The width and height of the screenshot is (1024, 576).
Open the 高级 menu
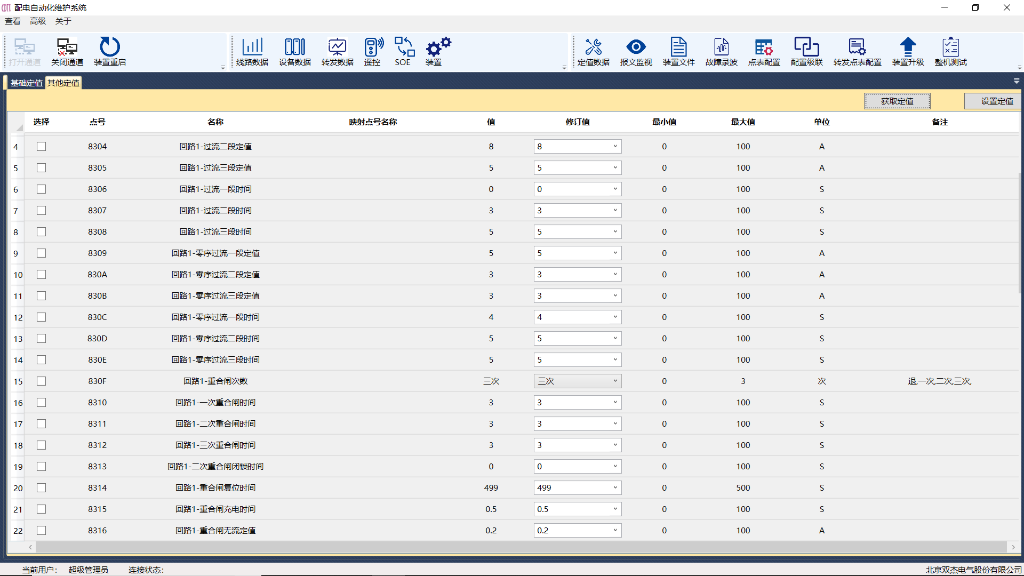tap(37, 21)
